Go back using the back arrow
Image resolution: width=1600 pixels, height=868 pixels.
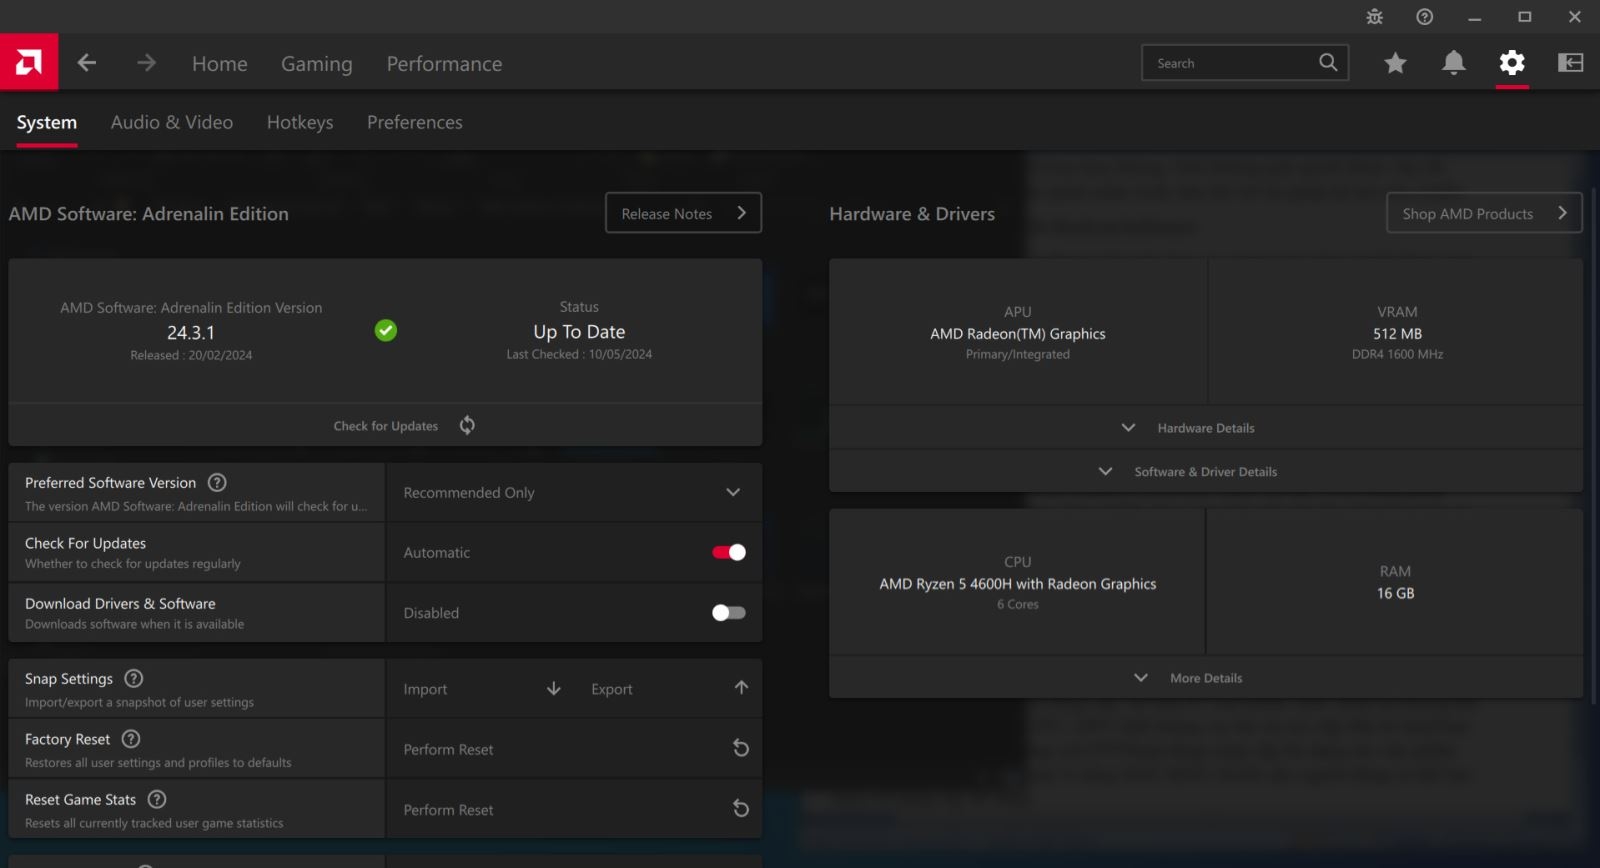[87, 63]
